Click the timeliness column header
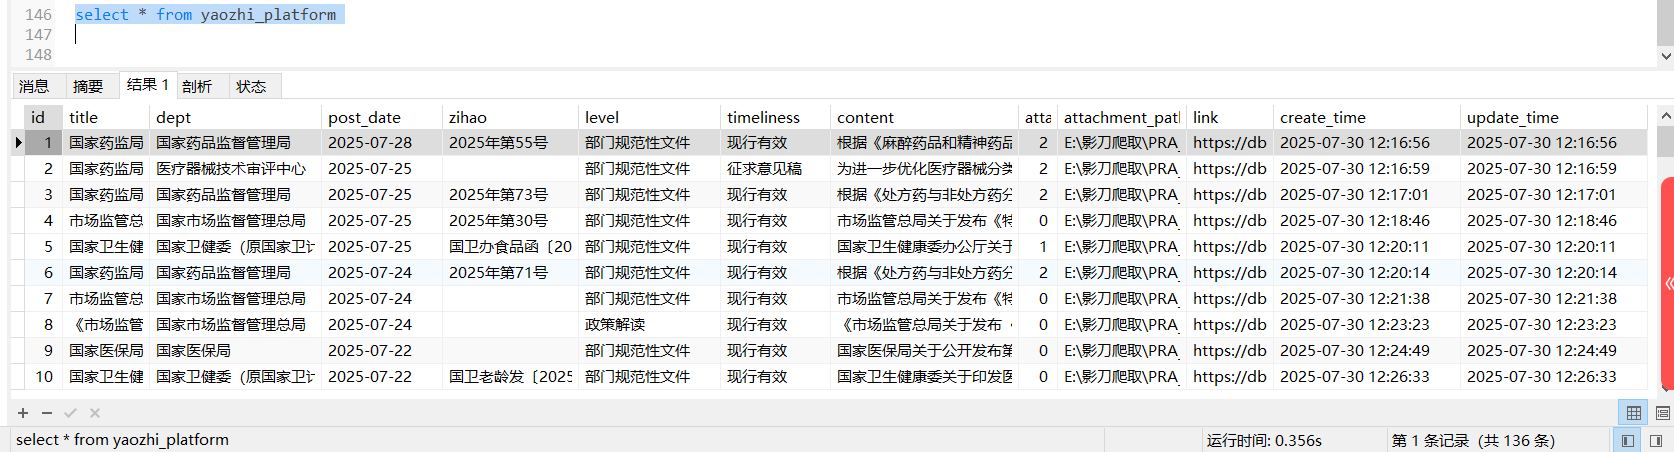This screenshot has width=1674, height=452. [763, 117]
